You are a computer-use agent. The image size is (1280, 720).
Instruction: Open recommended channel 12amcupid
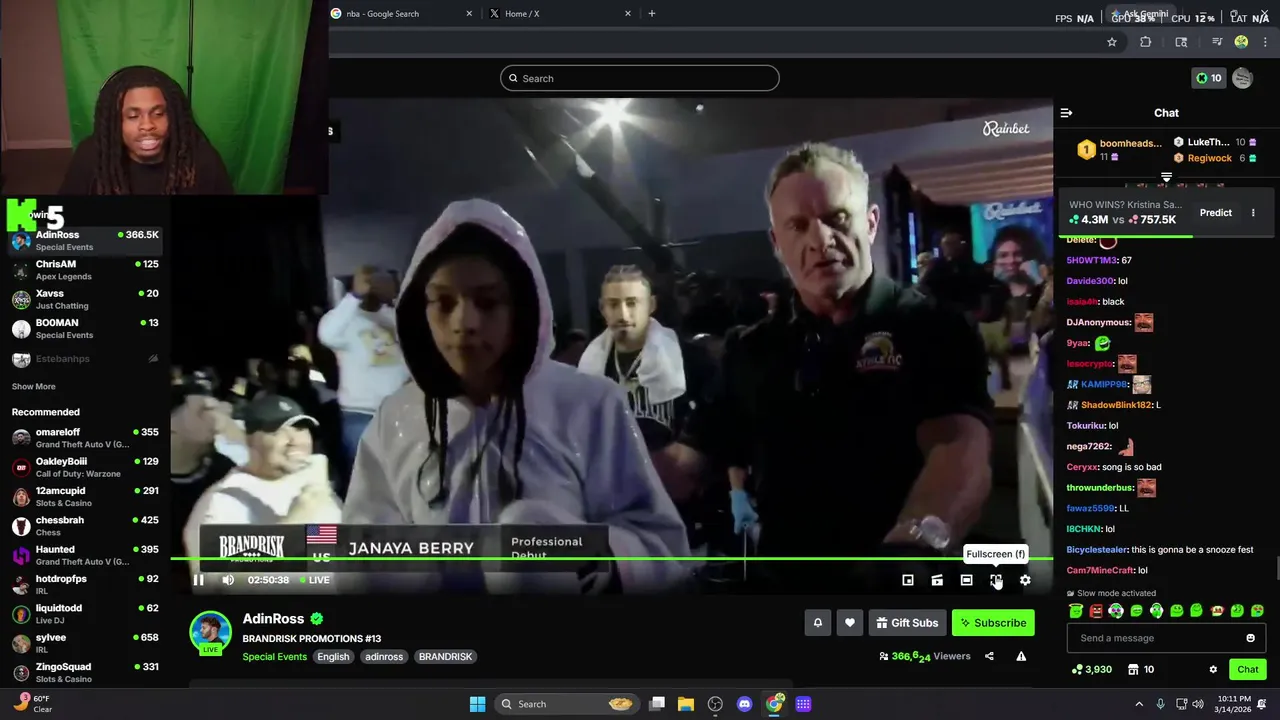pos(85,497)
